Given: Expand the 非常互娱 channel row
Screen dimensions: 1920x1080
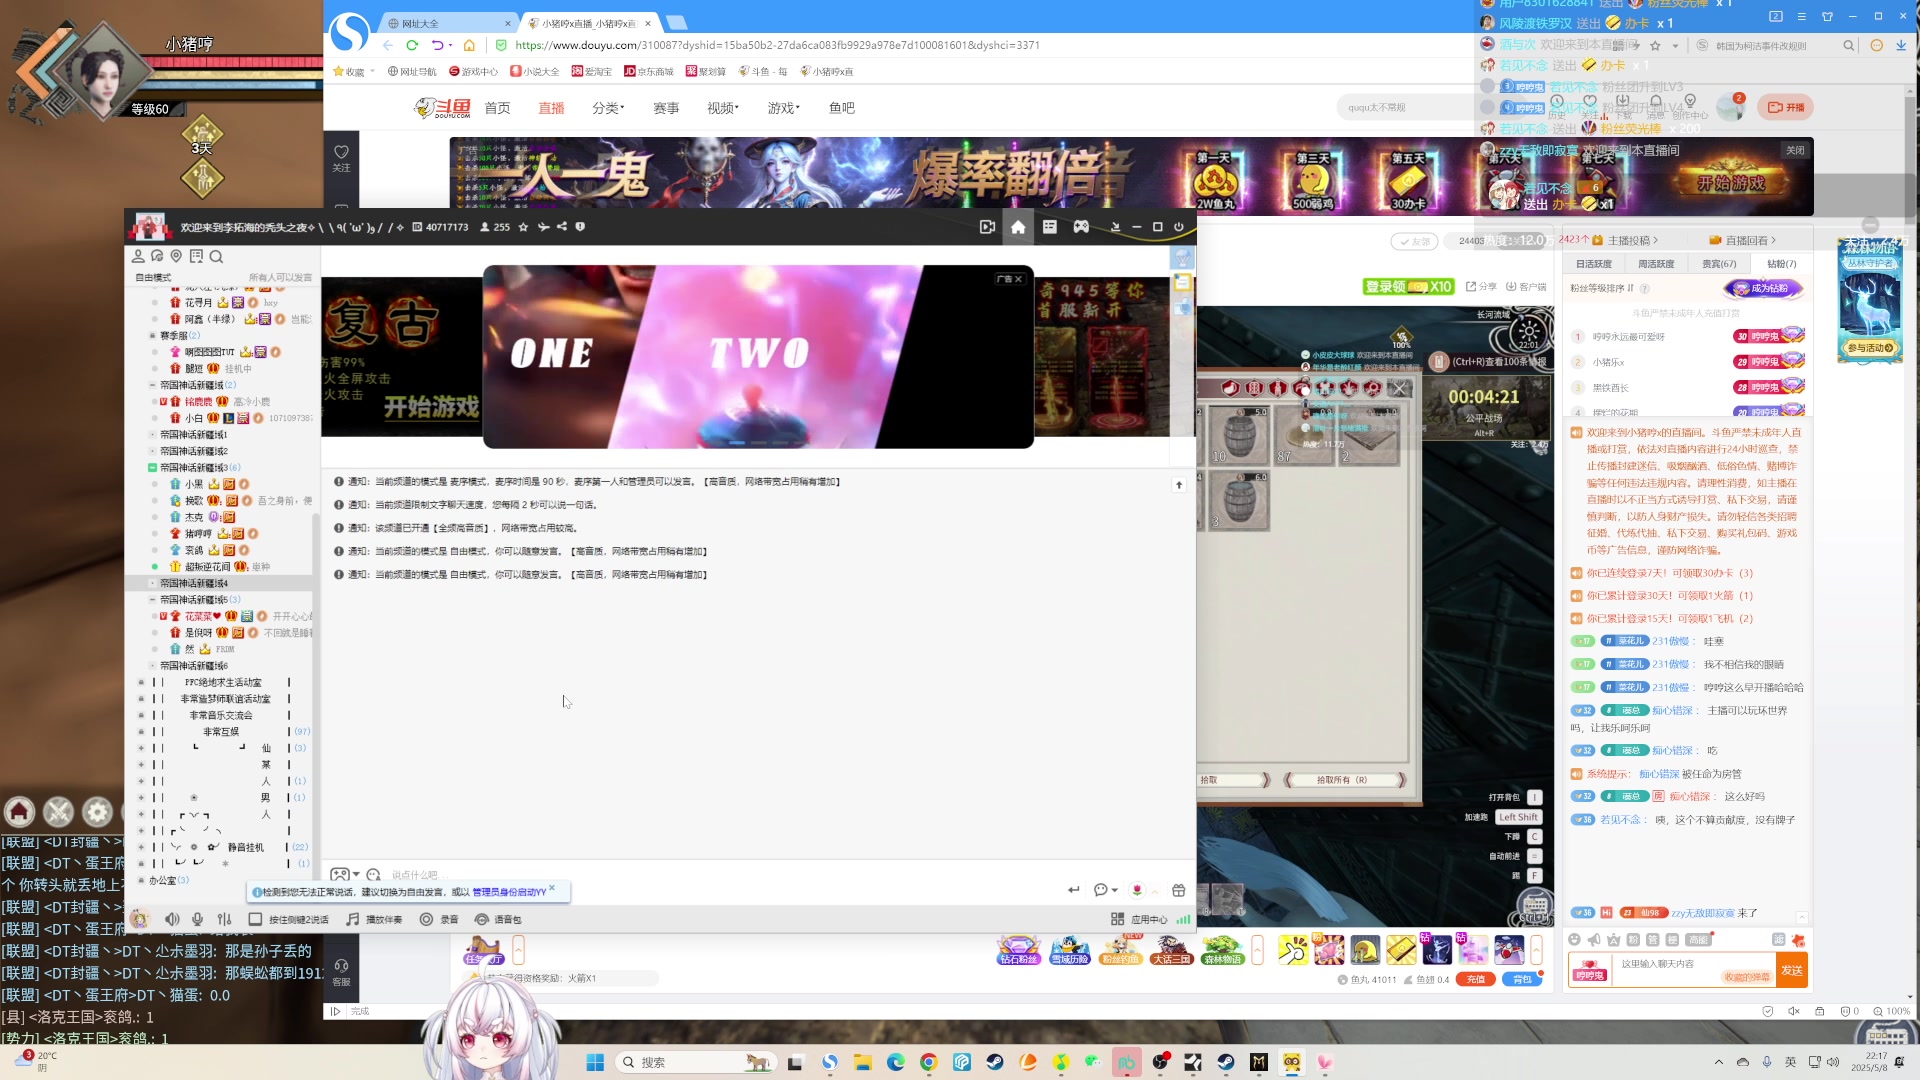Looking at the screenshot, I should (x=141, y=732).
